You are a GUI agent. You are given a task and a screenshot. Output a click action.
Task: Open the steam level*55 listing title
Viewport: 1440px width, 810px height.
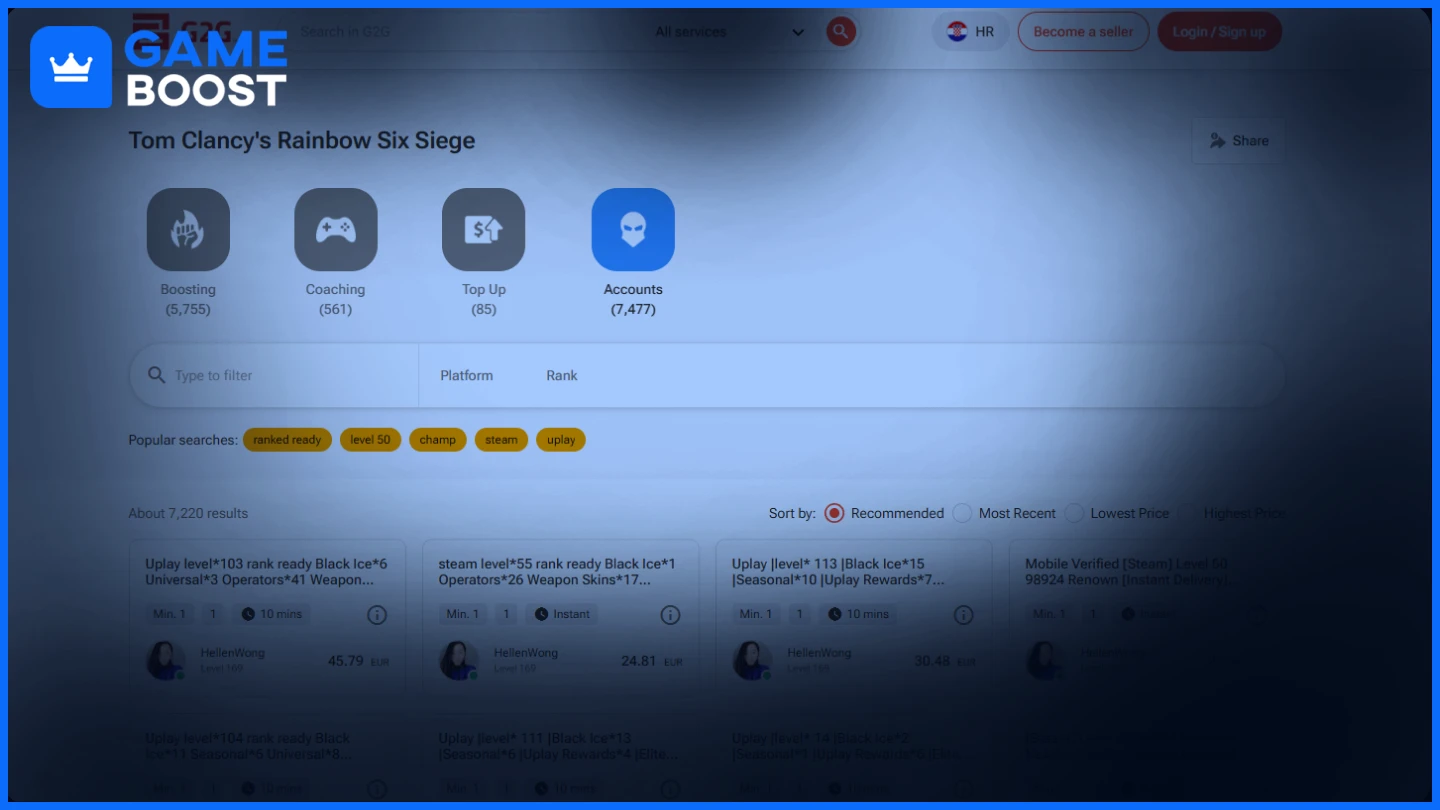pos(557,572)
